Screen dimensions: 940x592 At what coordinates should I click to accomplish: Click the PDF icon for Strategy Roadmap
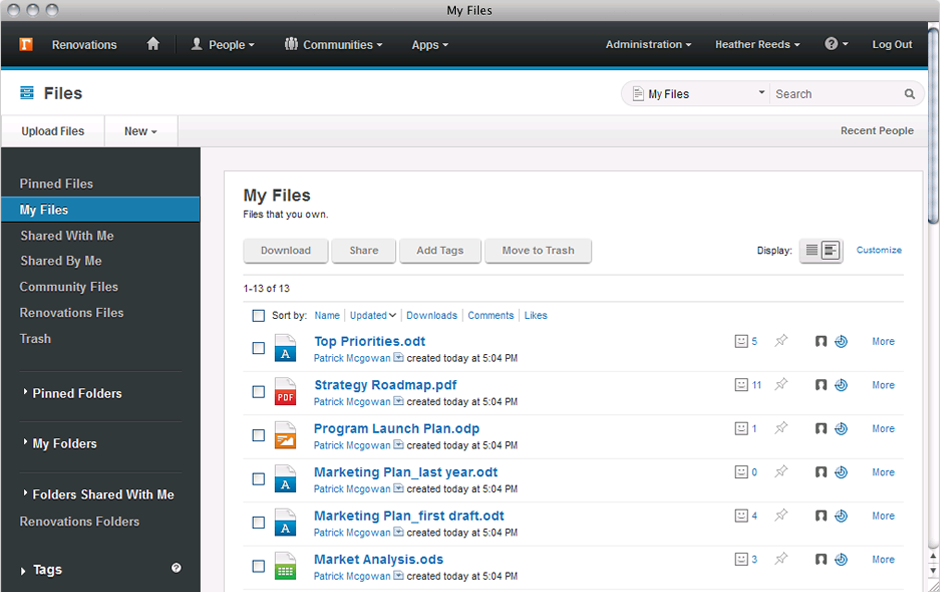tap(285, 391)
